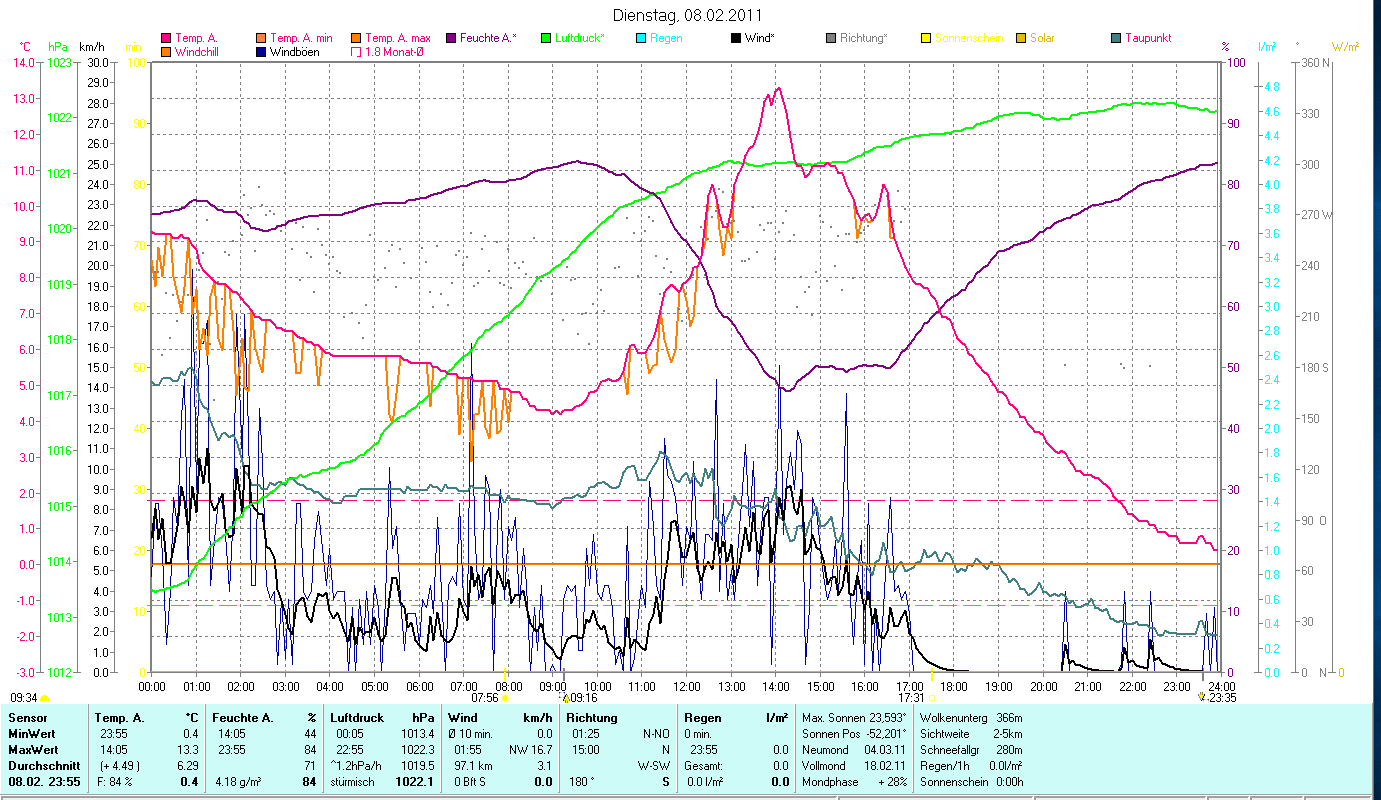Click the sun icon beside 09:34
The width and height of the screenshot is (1381, 800).
pos(45,698)
